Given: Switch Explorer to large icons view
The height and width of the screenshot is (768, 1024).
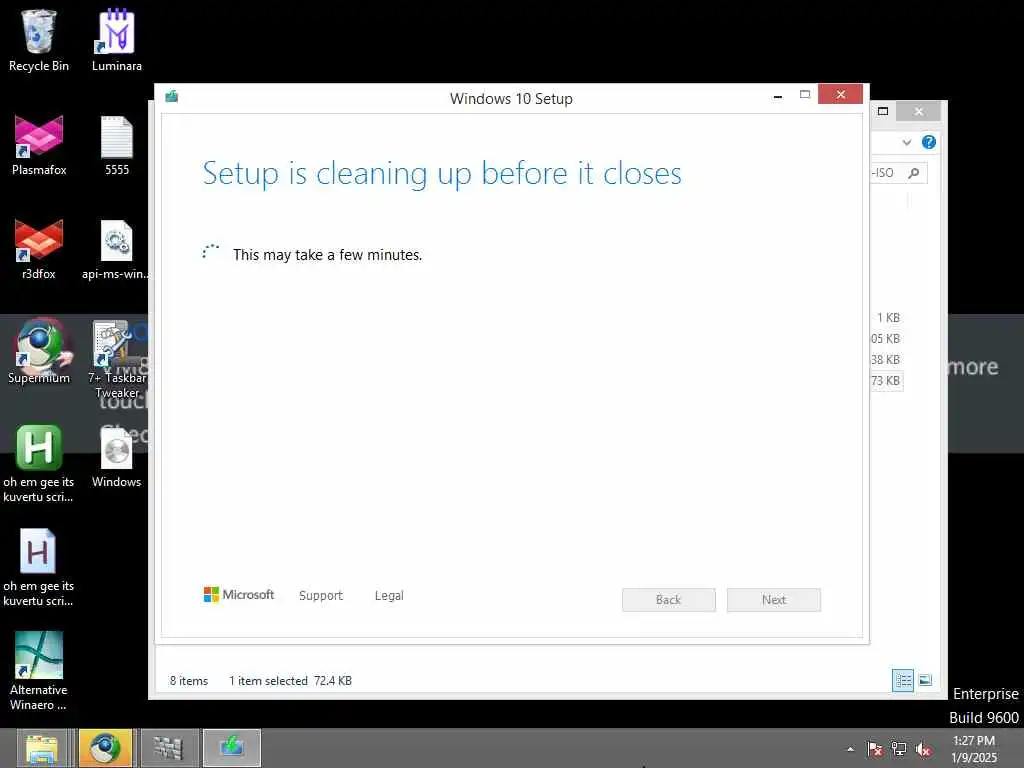Looking at the screenshot, I should coord(925,680).
